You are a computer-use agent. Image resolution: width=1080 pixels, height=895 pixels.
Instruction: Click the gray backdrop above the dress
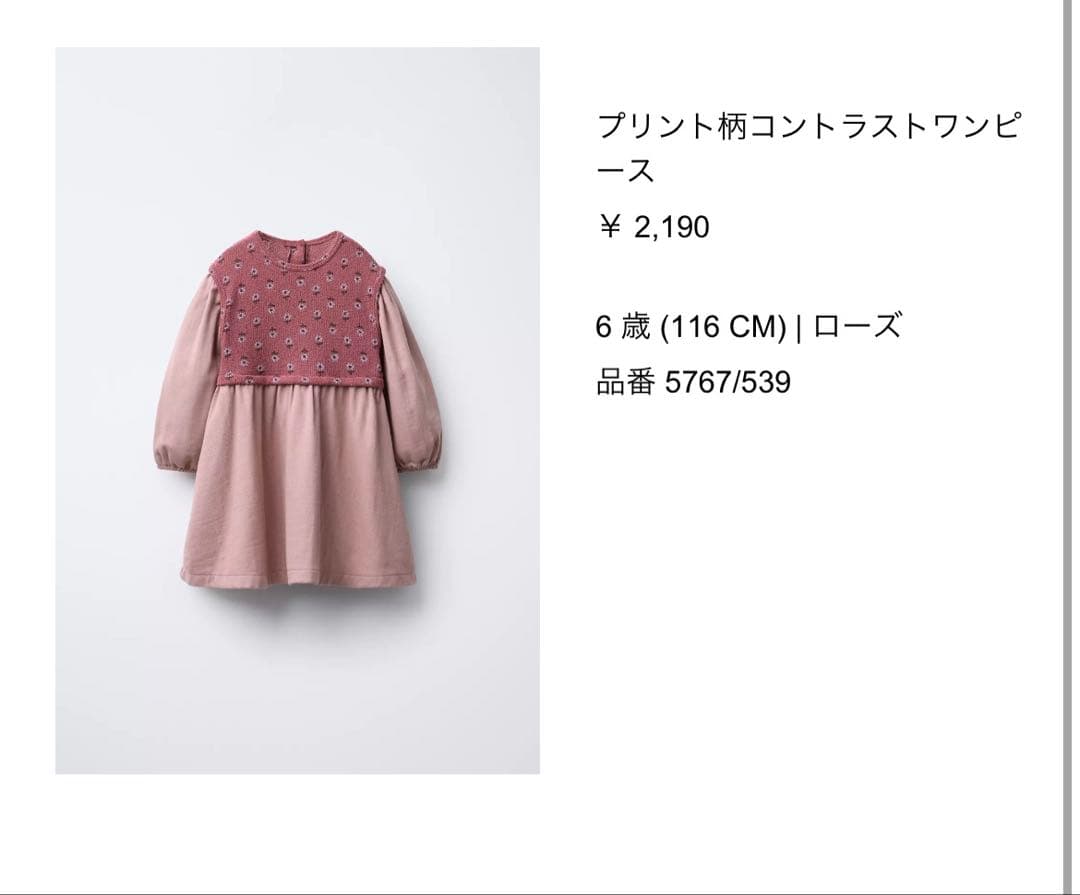click(298, 138)
